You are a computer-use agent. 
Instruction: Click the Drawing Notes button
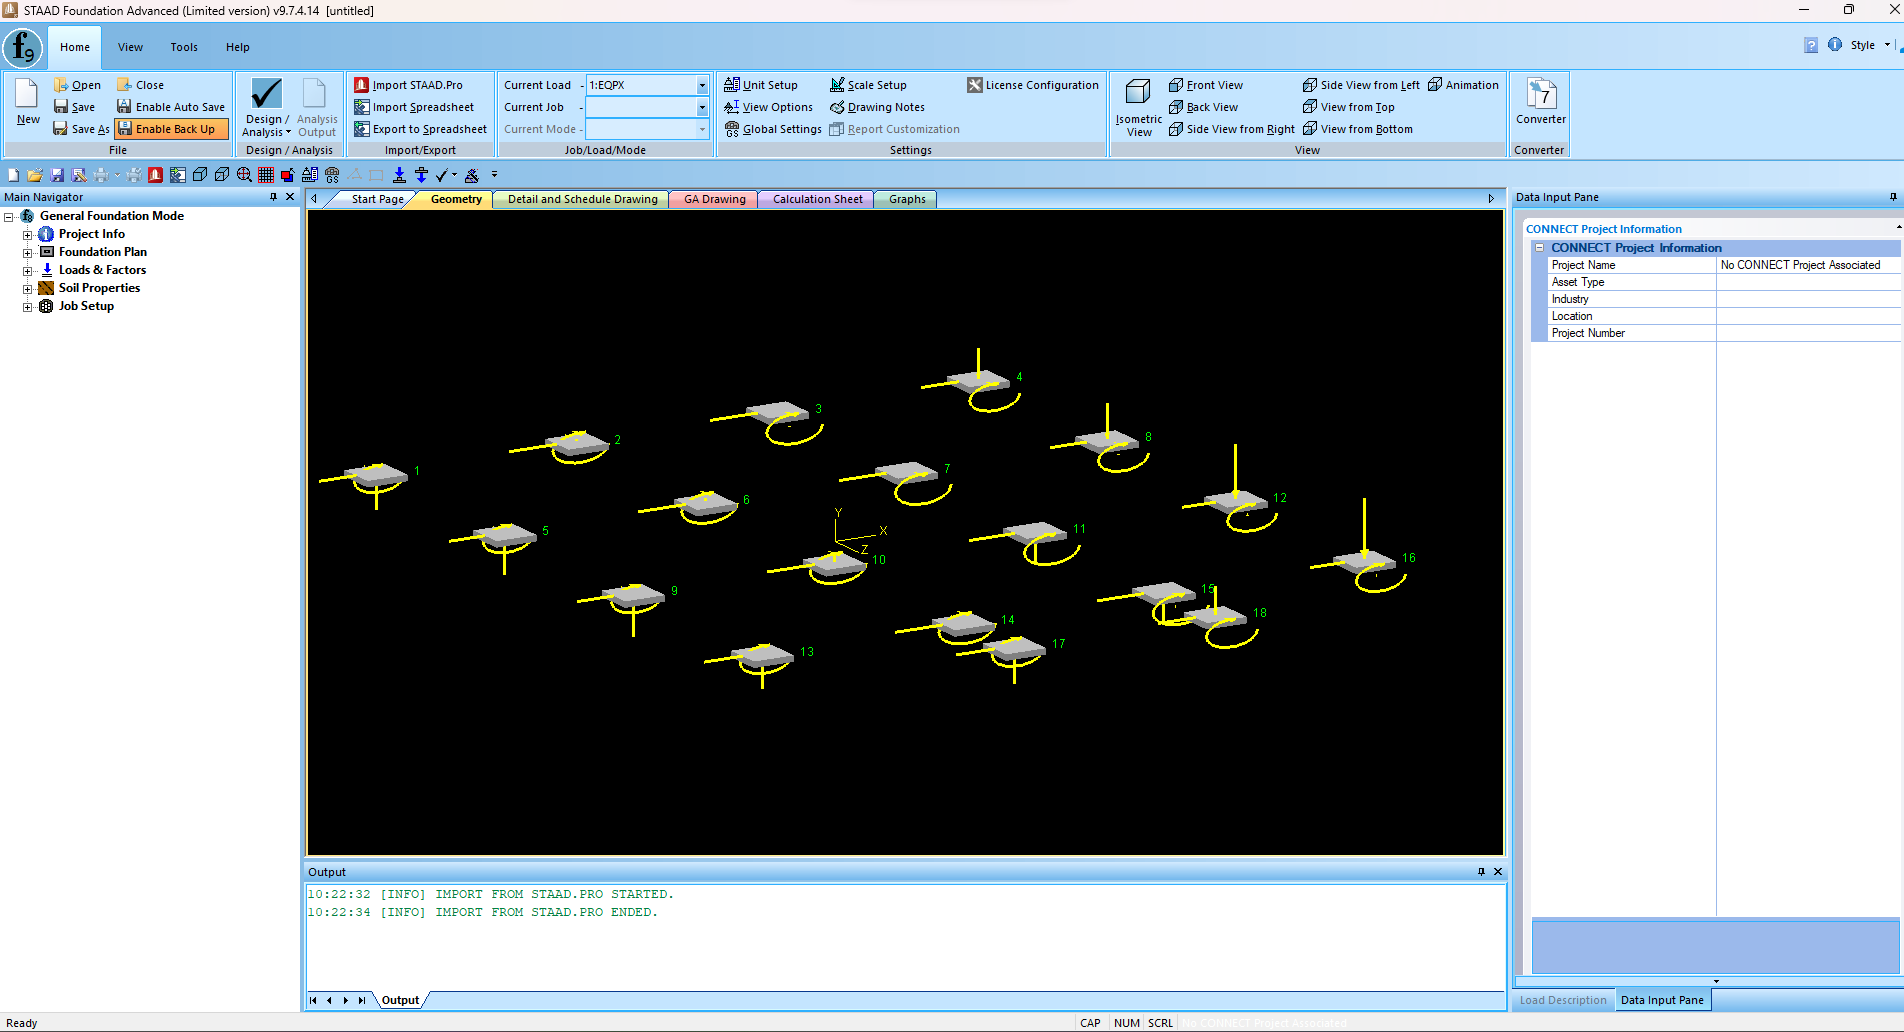877,107
